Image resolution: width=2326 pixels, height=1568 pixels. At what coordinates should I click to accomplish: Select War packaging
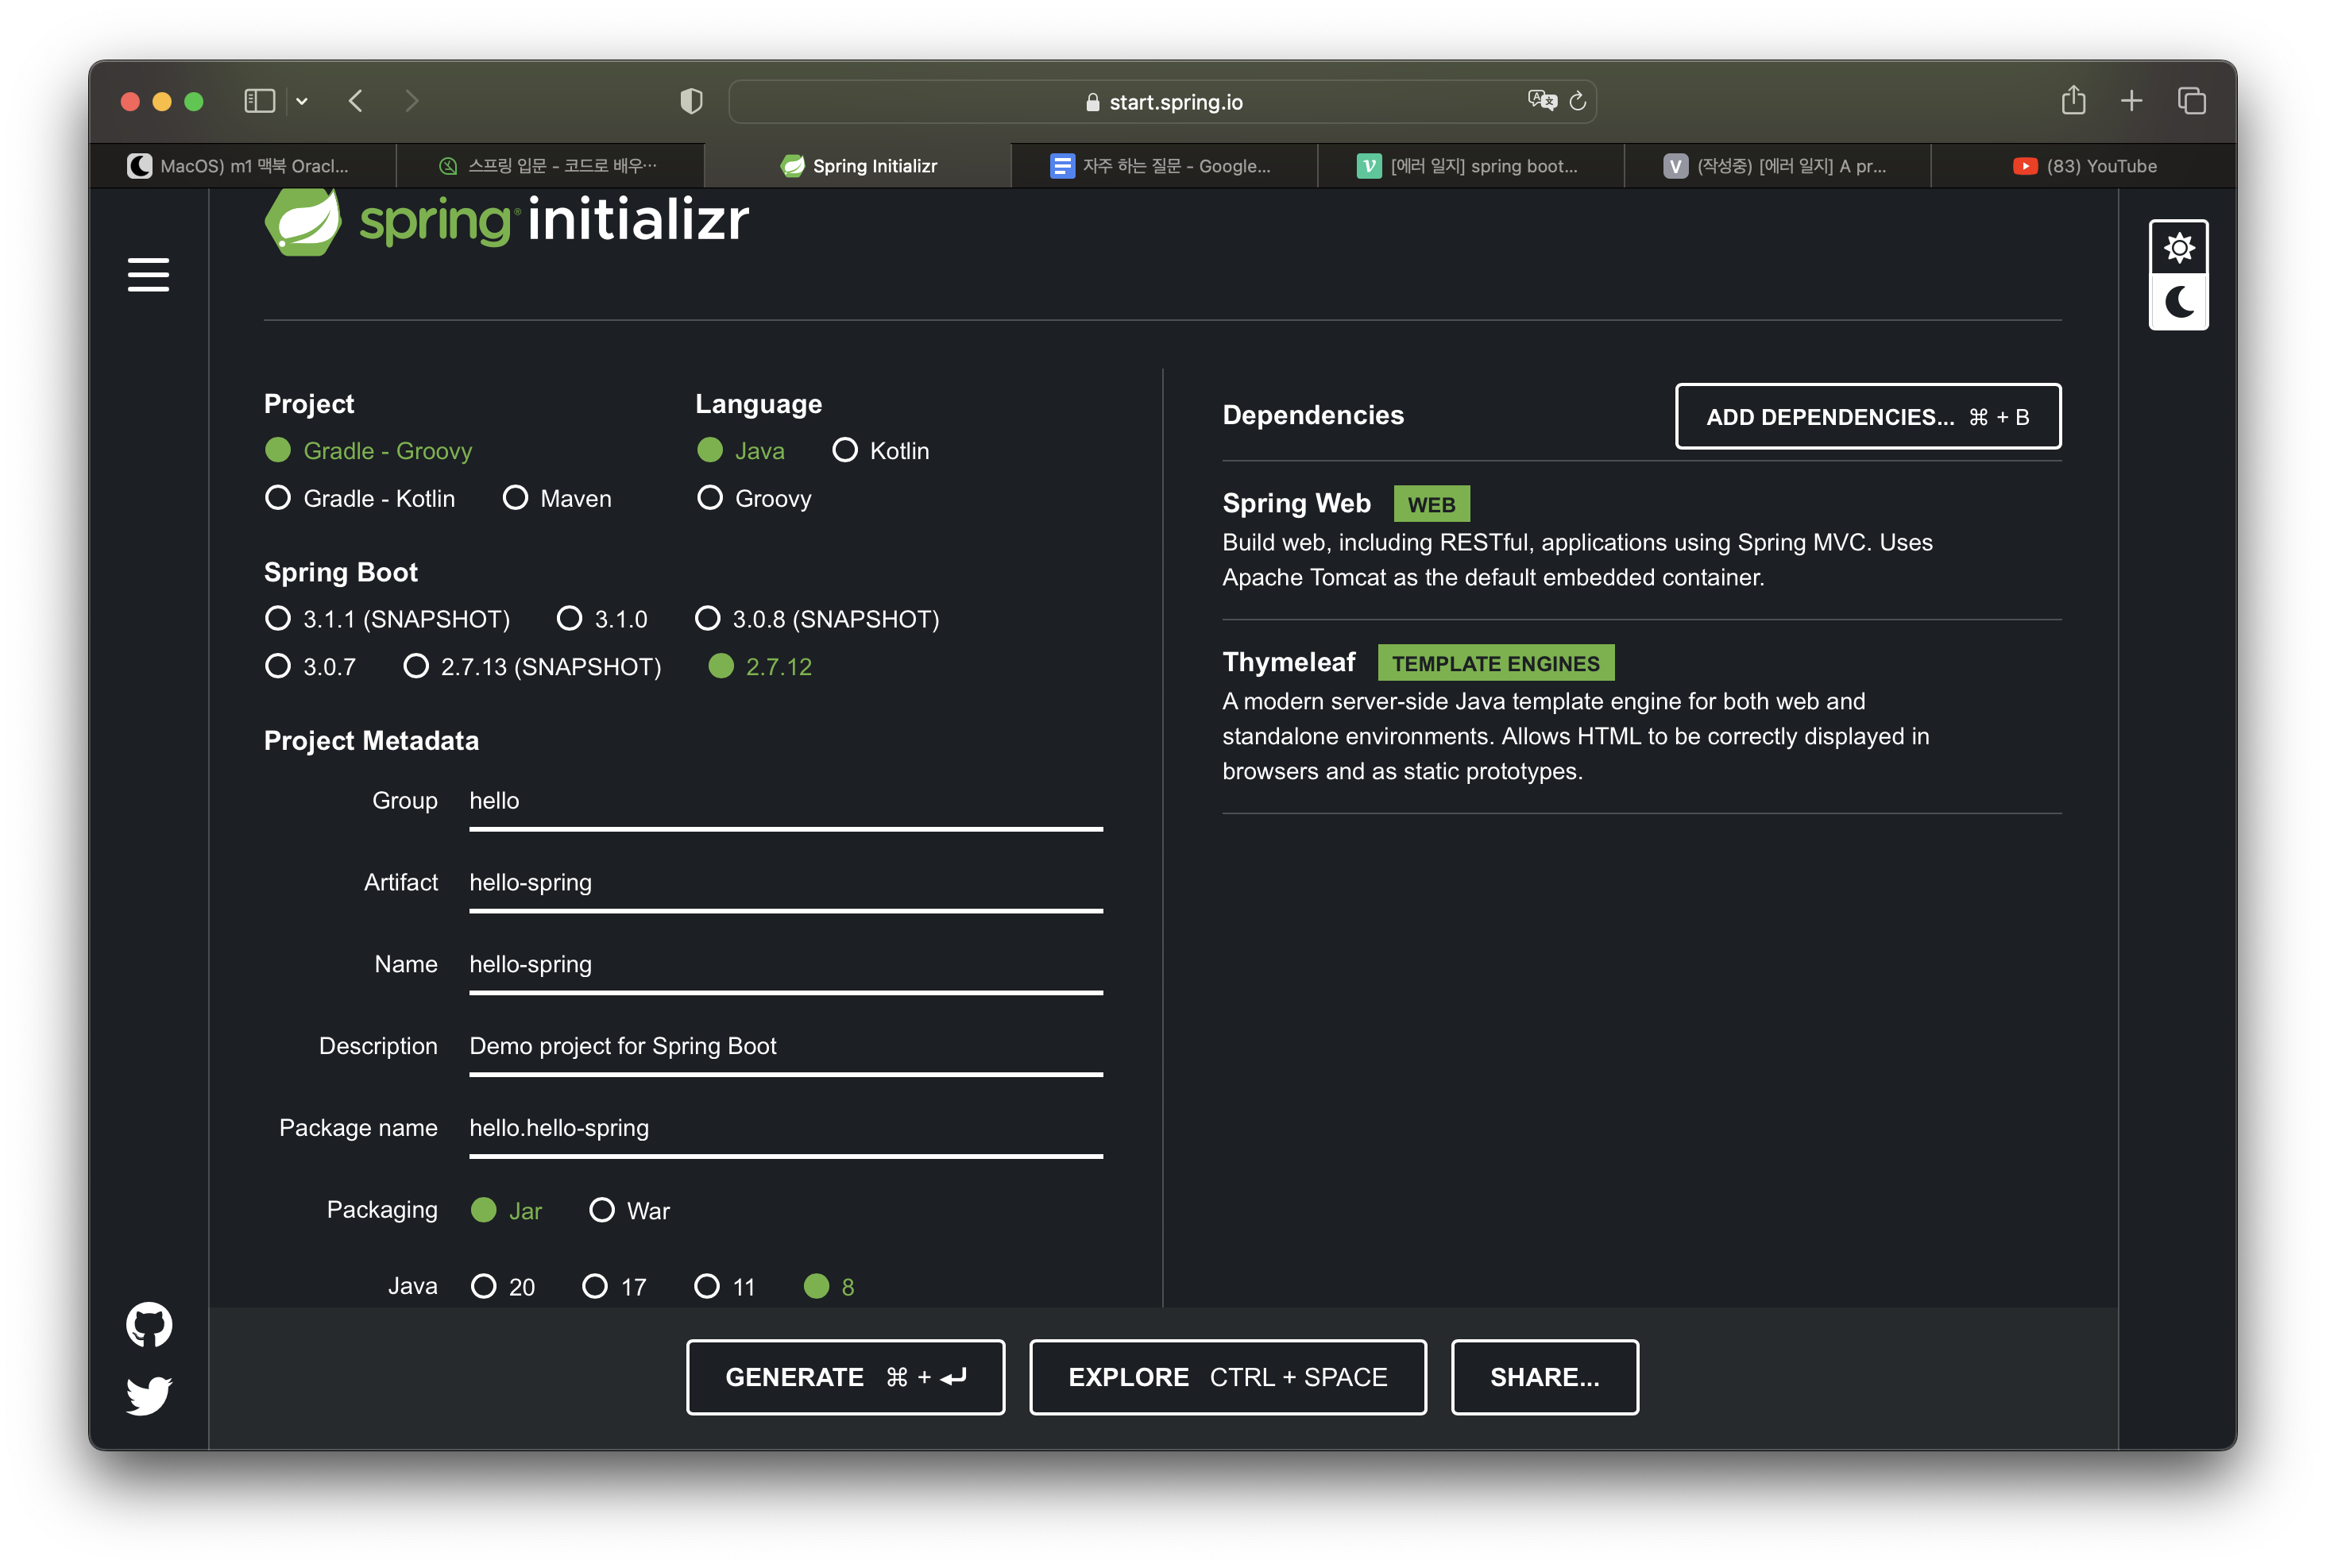tap(629, 1210)
